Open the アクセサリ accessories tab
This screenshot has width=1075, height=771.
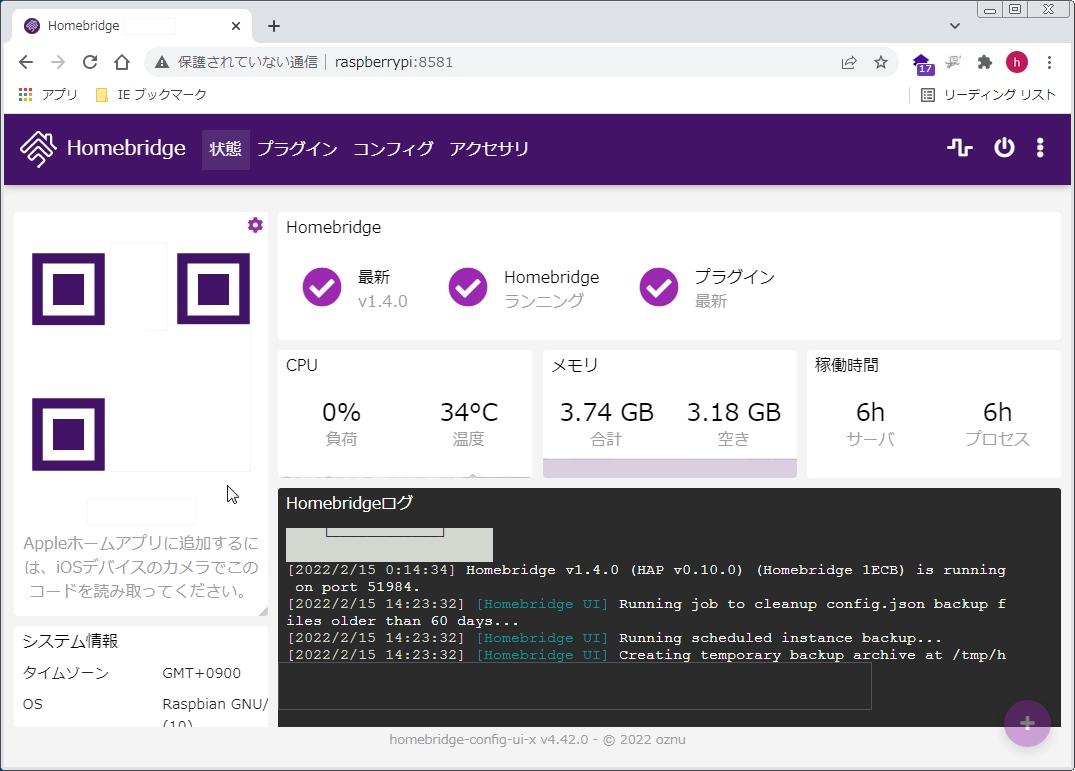[489, 149]
